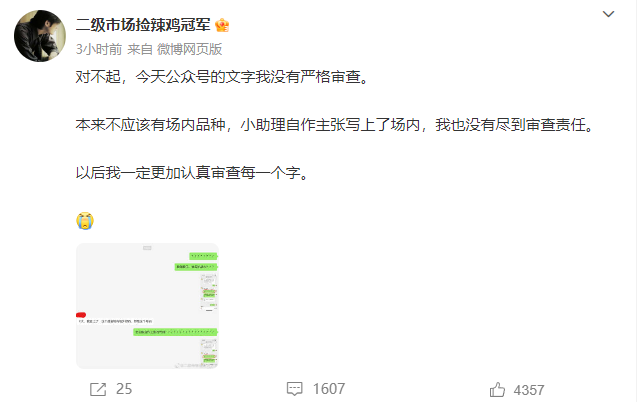The image size is (637, 402).
Task: Click the repost share arrow icon
Action: [x=98, y=389]
